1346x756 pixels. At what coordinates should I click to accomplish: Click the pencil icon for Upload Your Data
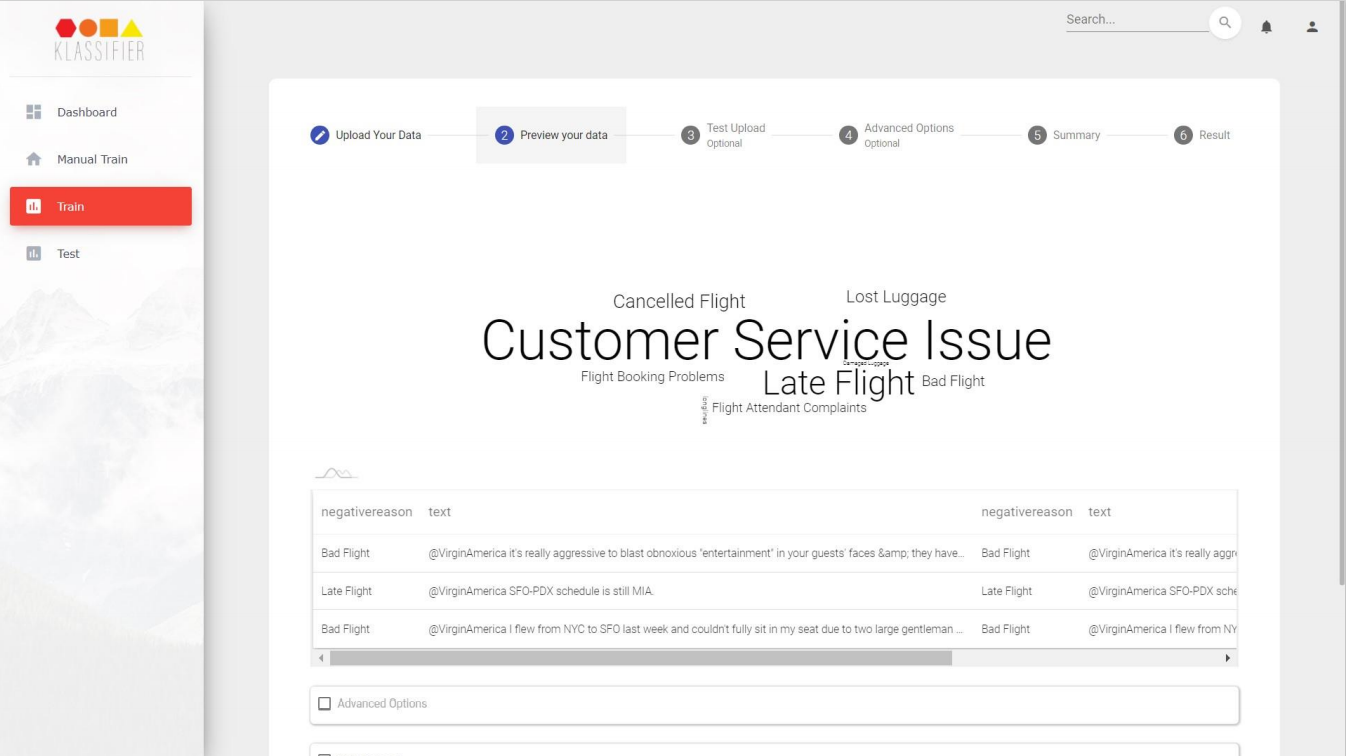pyautogui.click(x=320, y=135)
